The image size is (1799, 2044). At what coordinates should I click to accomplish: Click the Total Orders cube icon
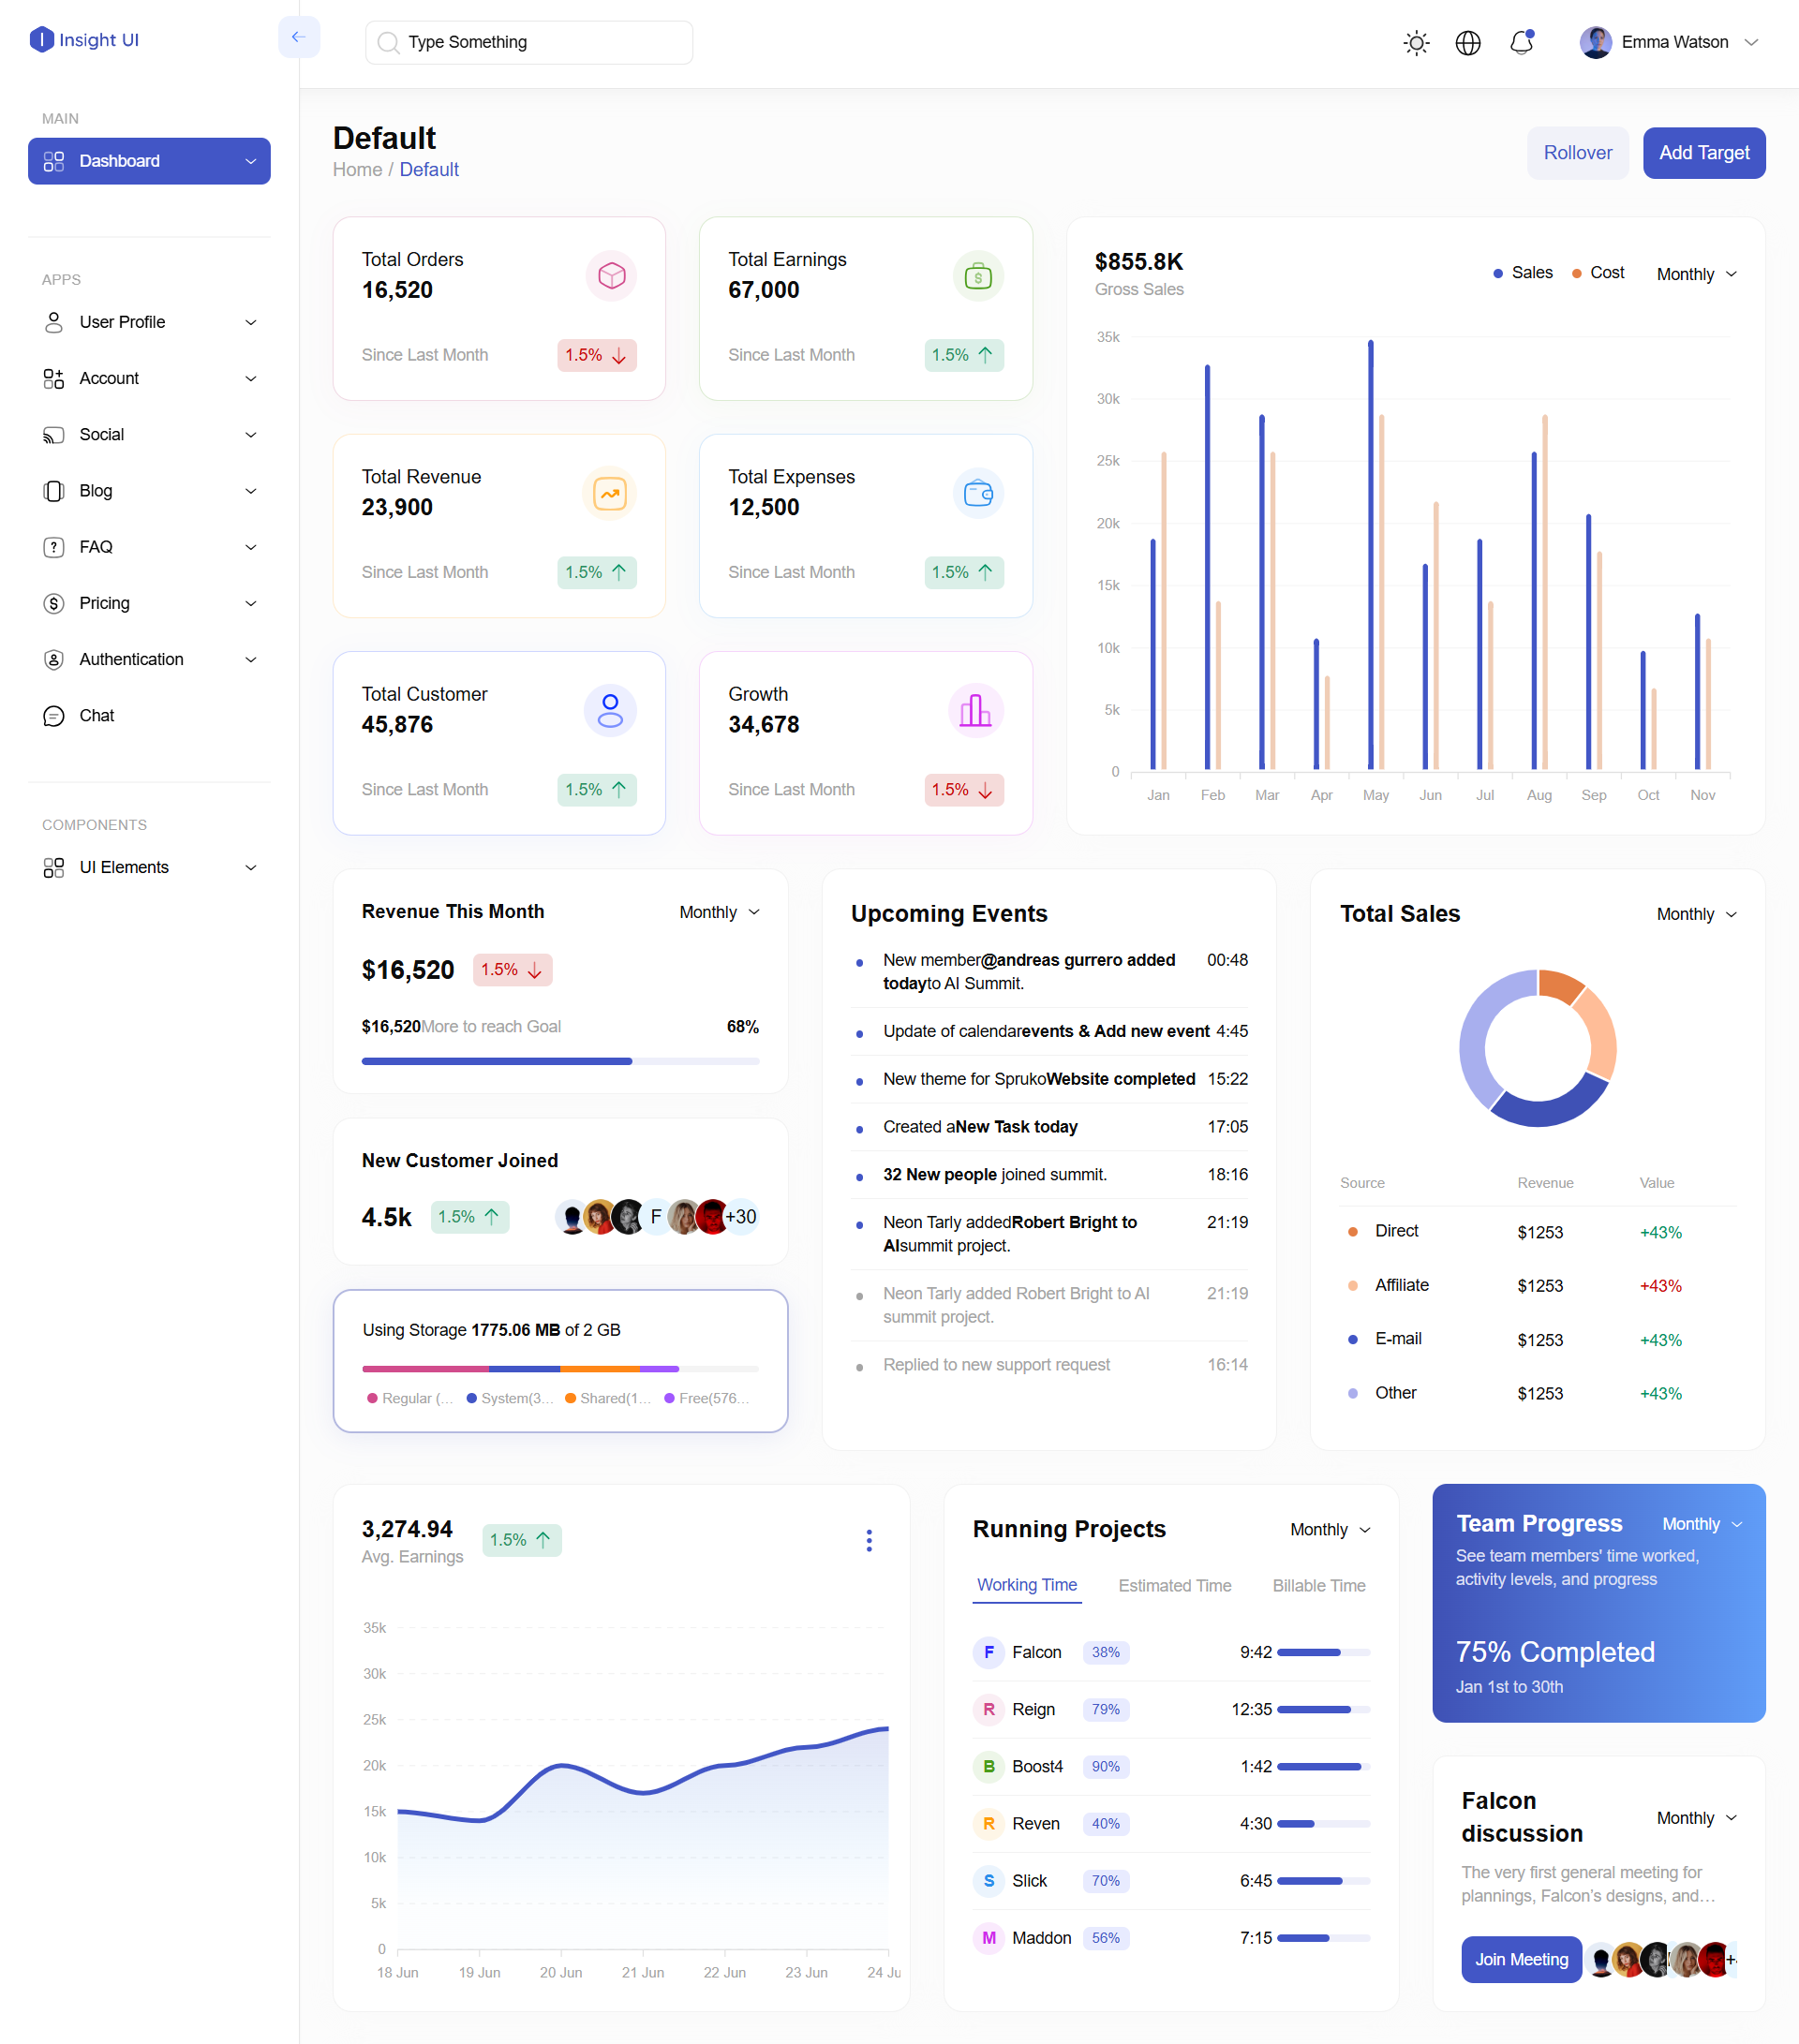pos(611,276)
